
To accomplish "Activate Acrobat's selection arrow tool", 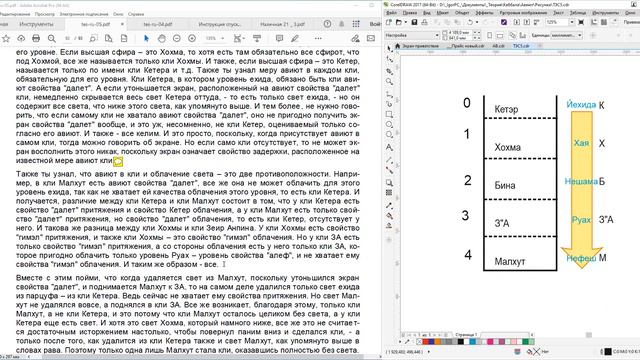I will 146,38.
